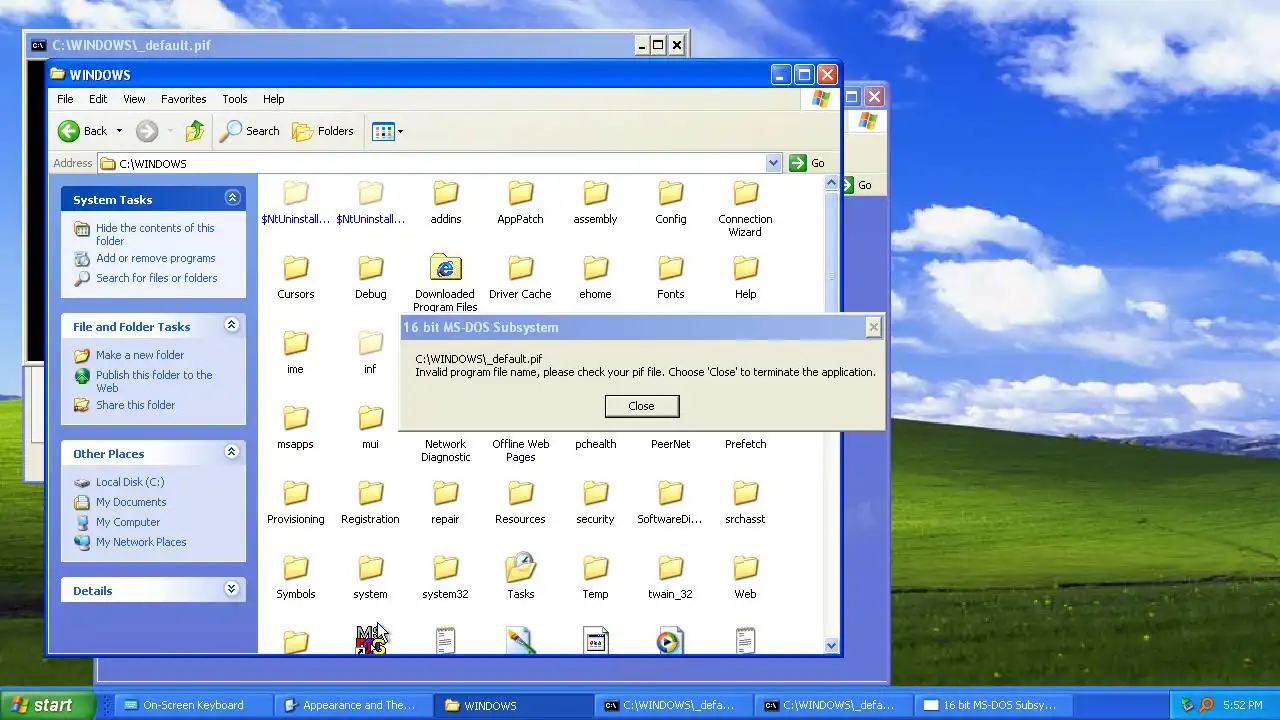Open the Resources folder
The width and height of the screenshot is (1280, 720).
(520, 503)
